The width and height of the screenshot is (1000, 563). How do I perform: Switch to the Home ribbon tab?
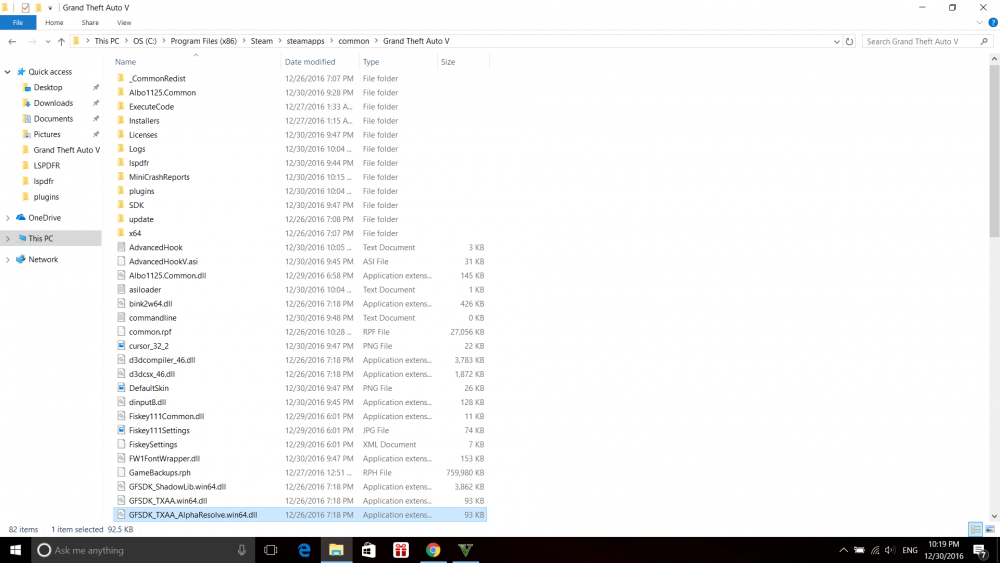(x=54, y=22)
